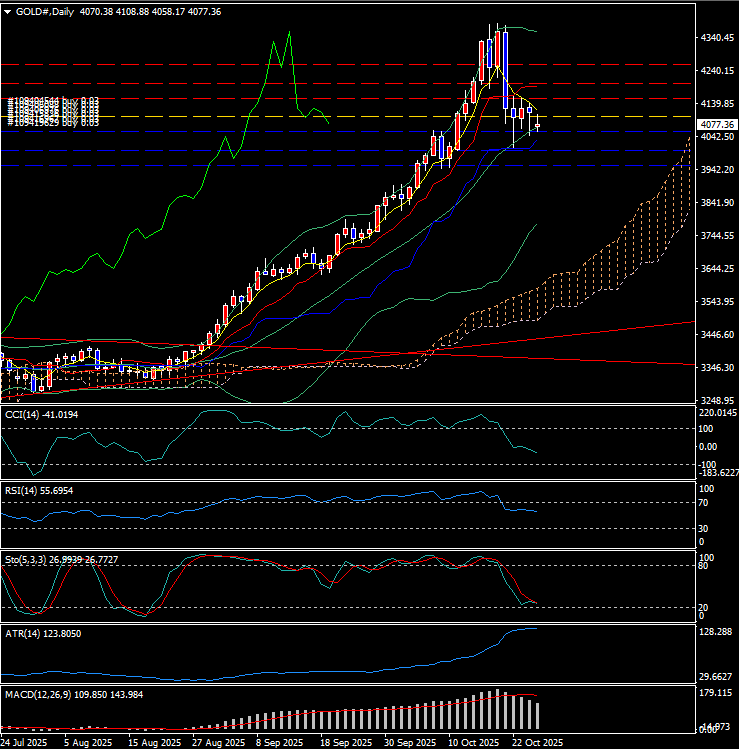Click the stacked buy 0.03 order labels
This screenshot has width=739, height=749.
click(54, 111)
